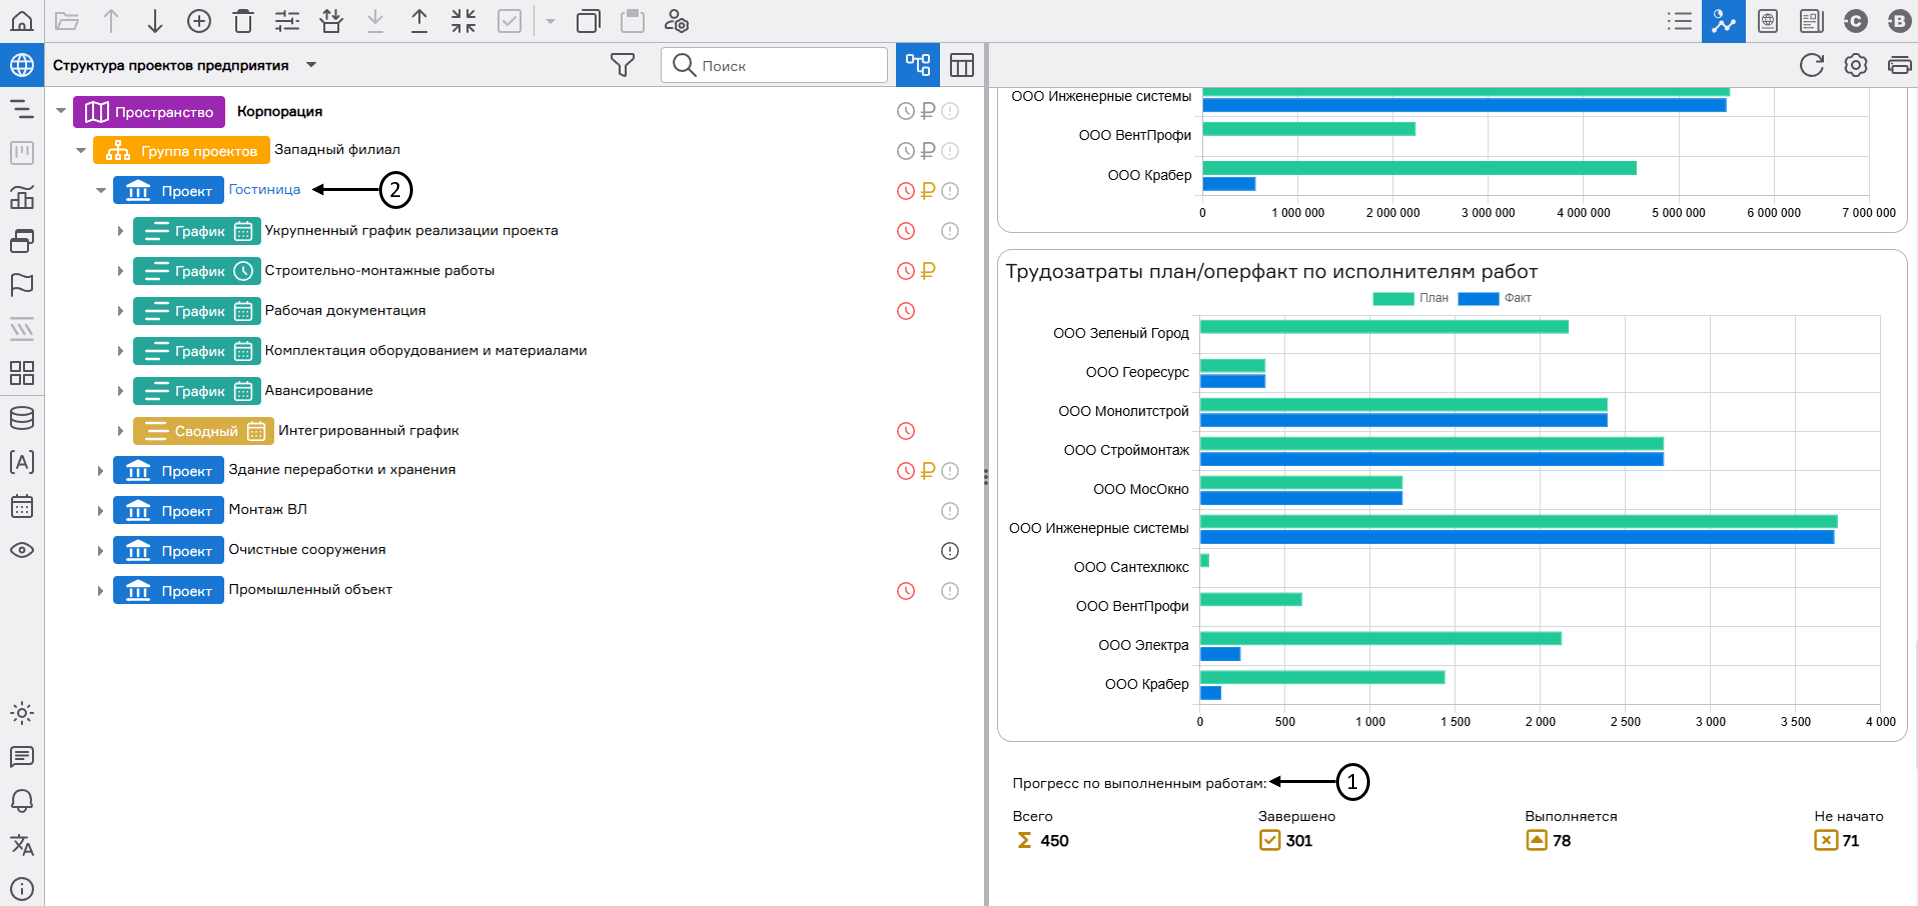Click the refresh icon above the charts

(1811, 65)
